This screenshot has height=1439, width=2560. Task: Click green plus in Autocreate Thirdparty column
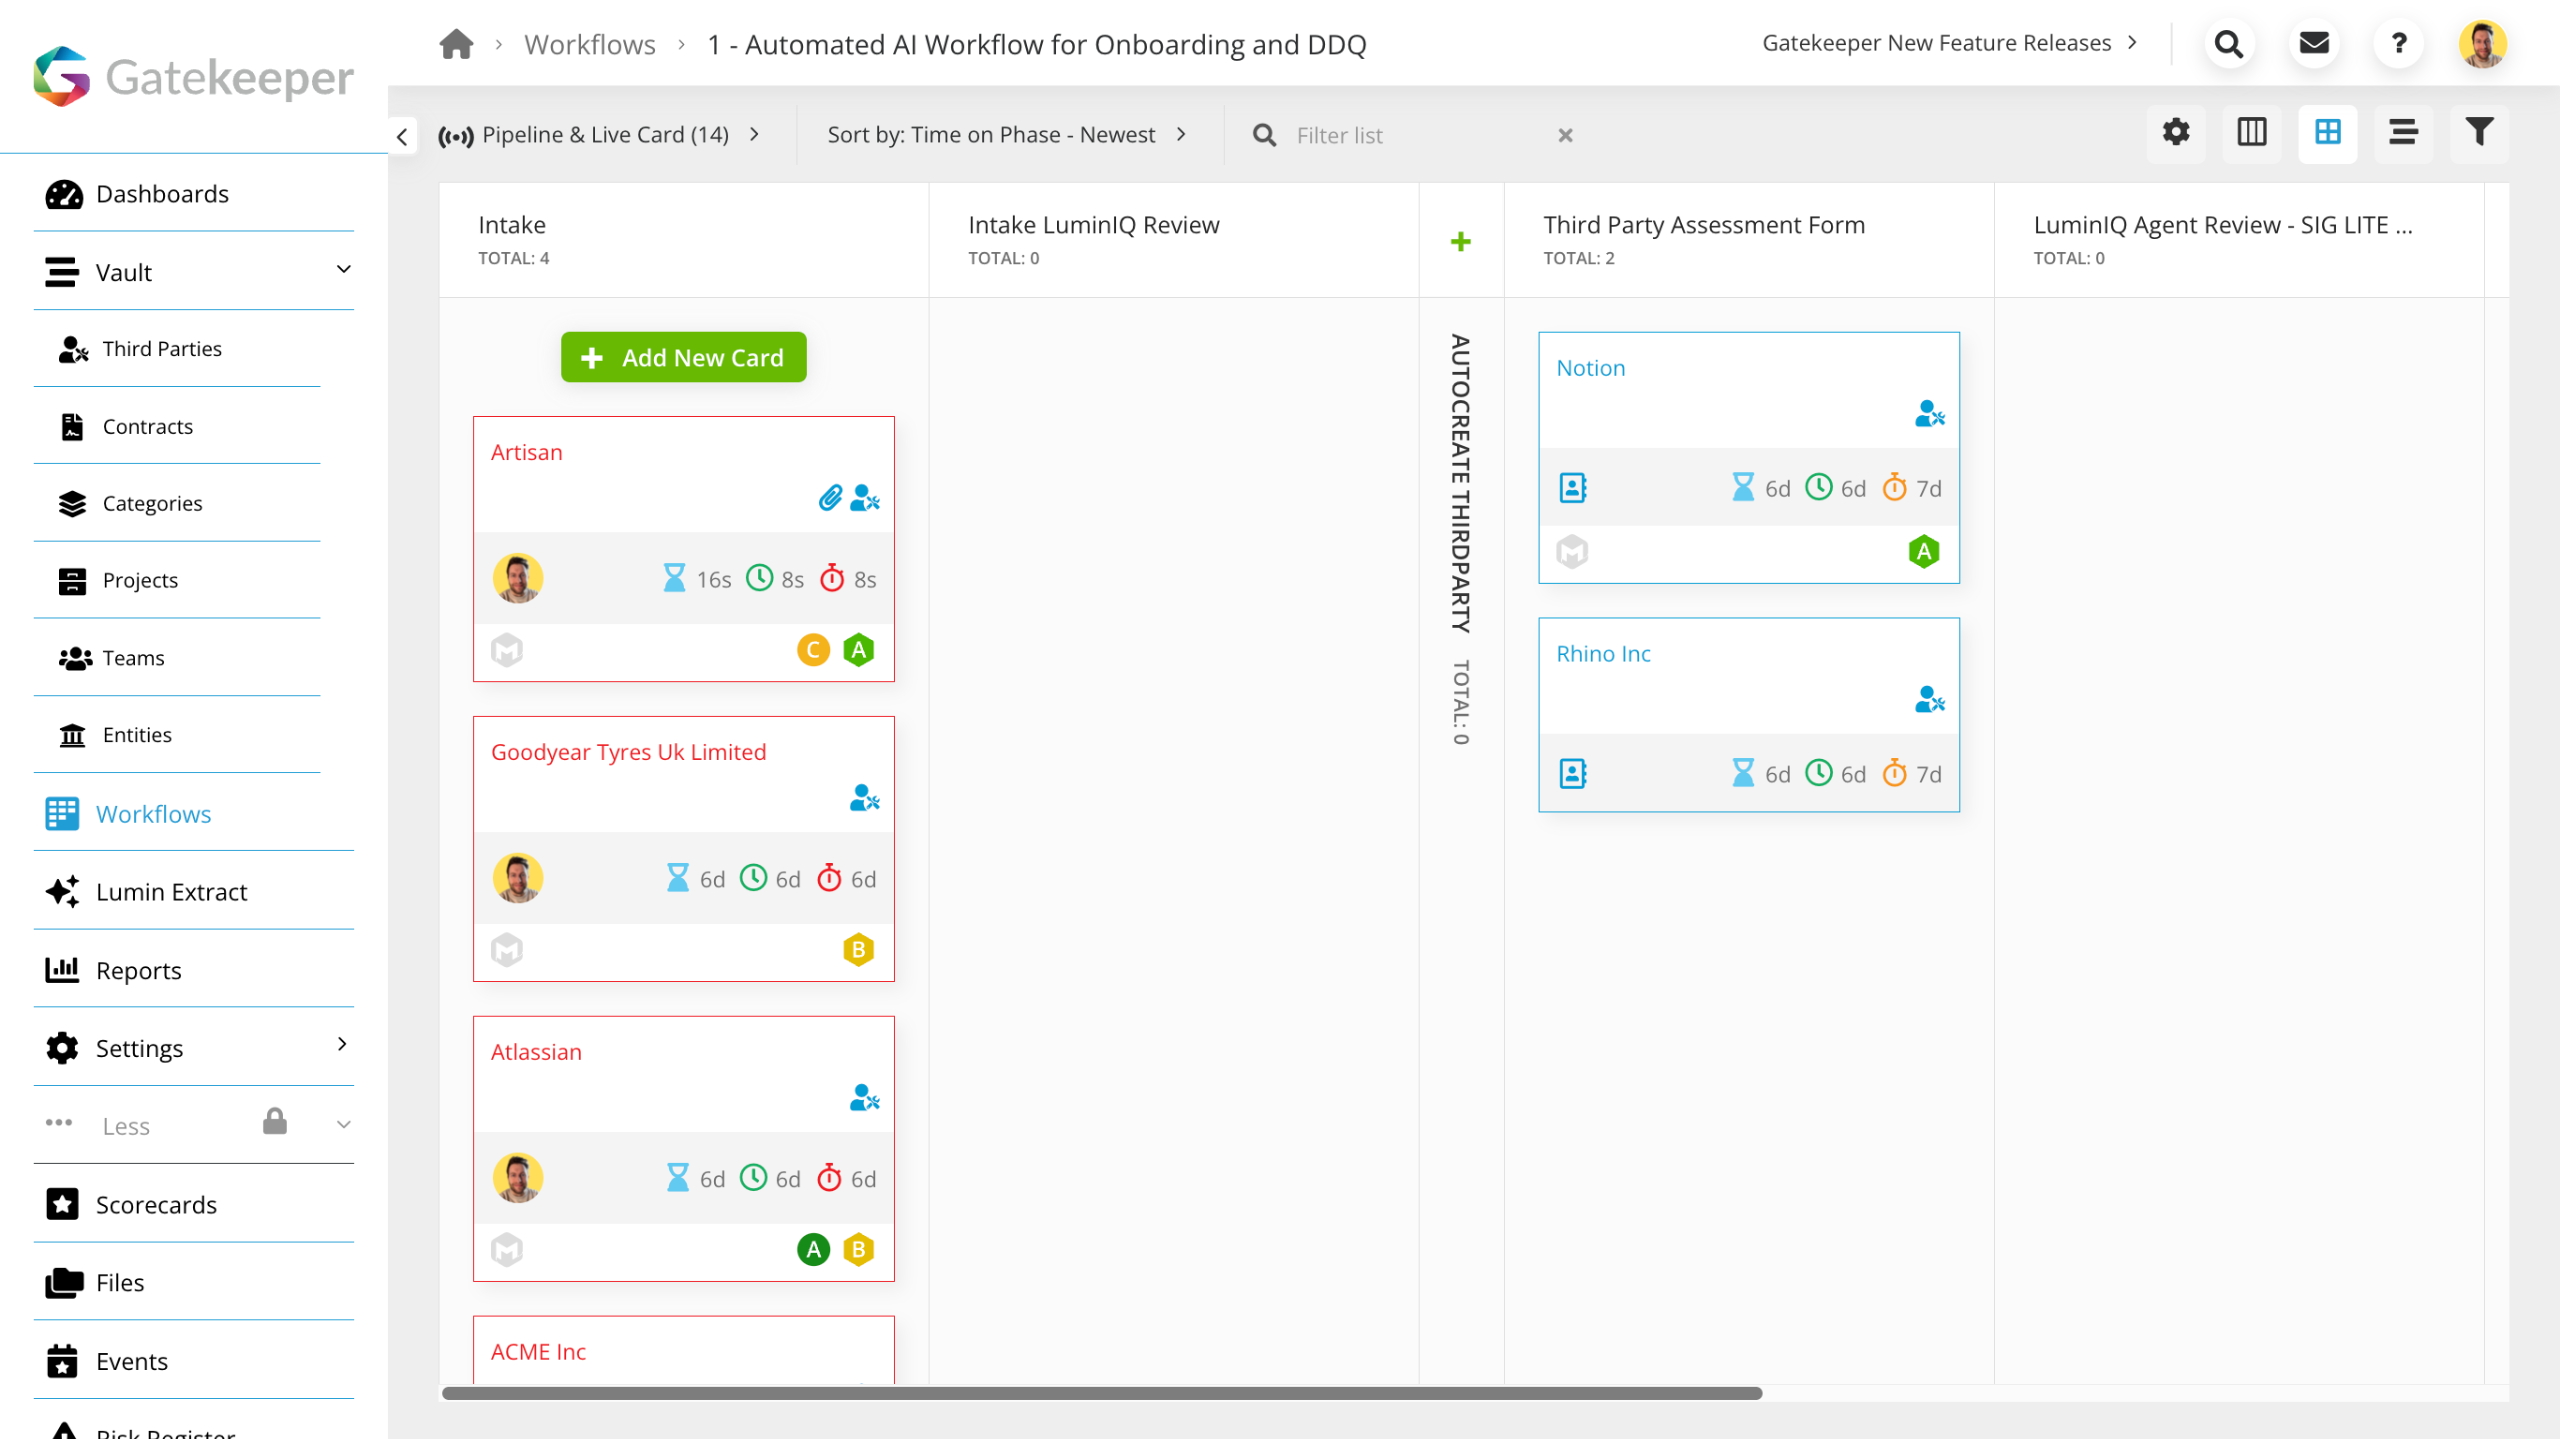coord(1460,242)
